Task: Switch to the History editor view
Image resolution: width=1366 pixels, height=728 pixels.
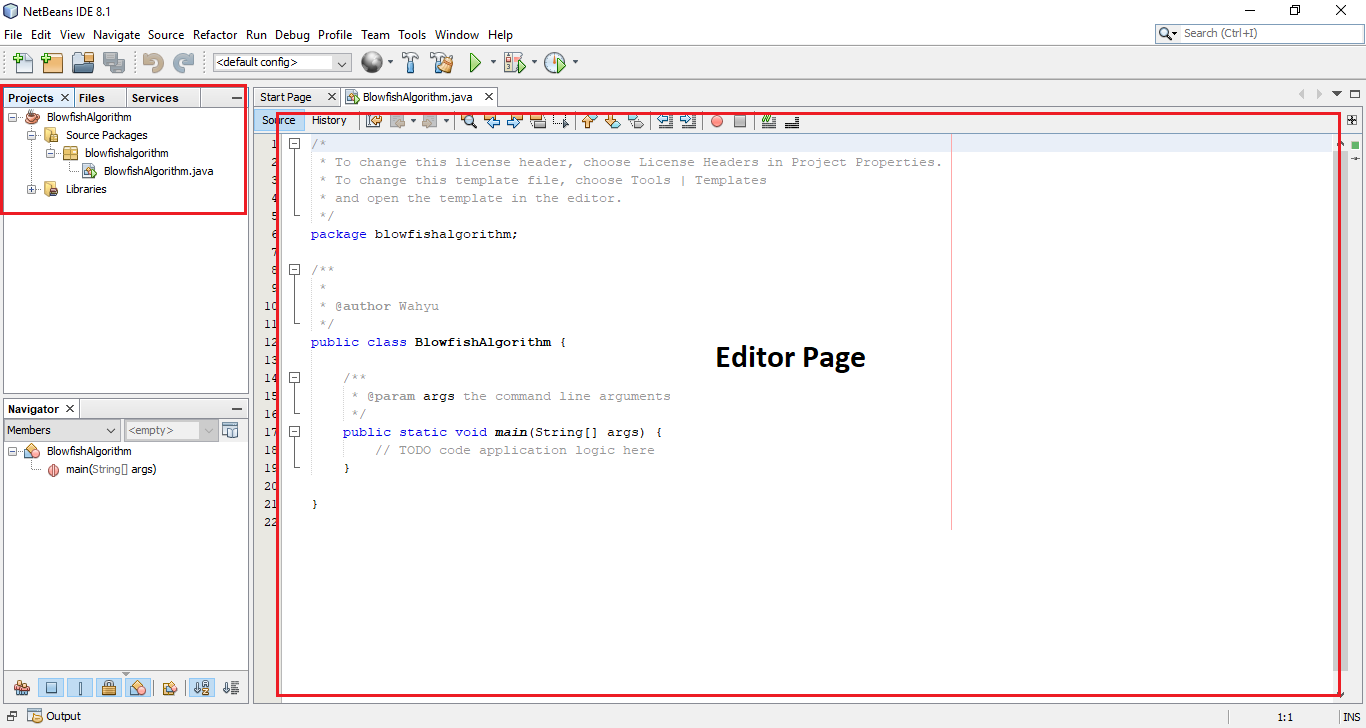Action: point(329,121)
